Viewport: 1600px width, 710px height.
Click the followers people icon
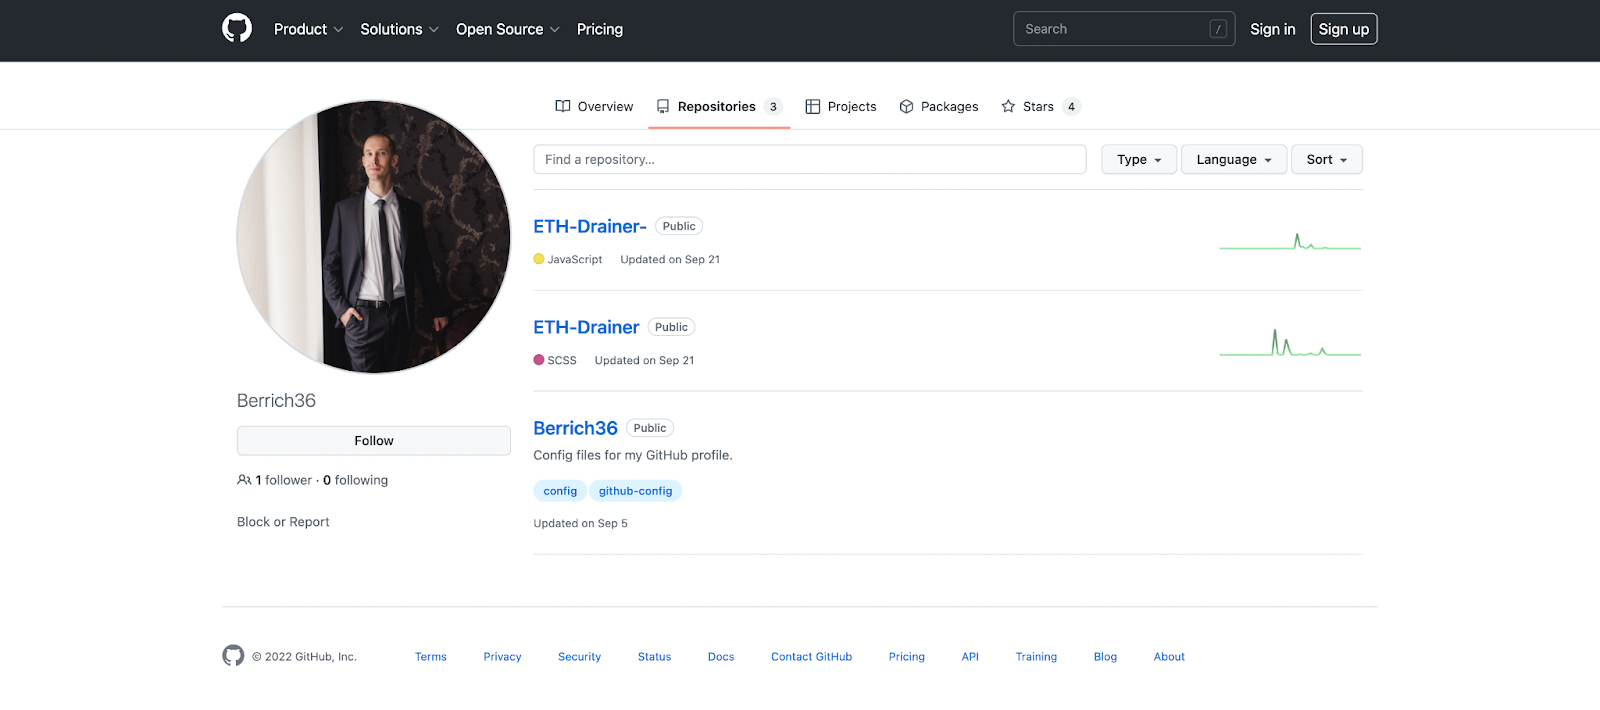coord(244,480)
